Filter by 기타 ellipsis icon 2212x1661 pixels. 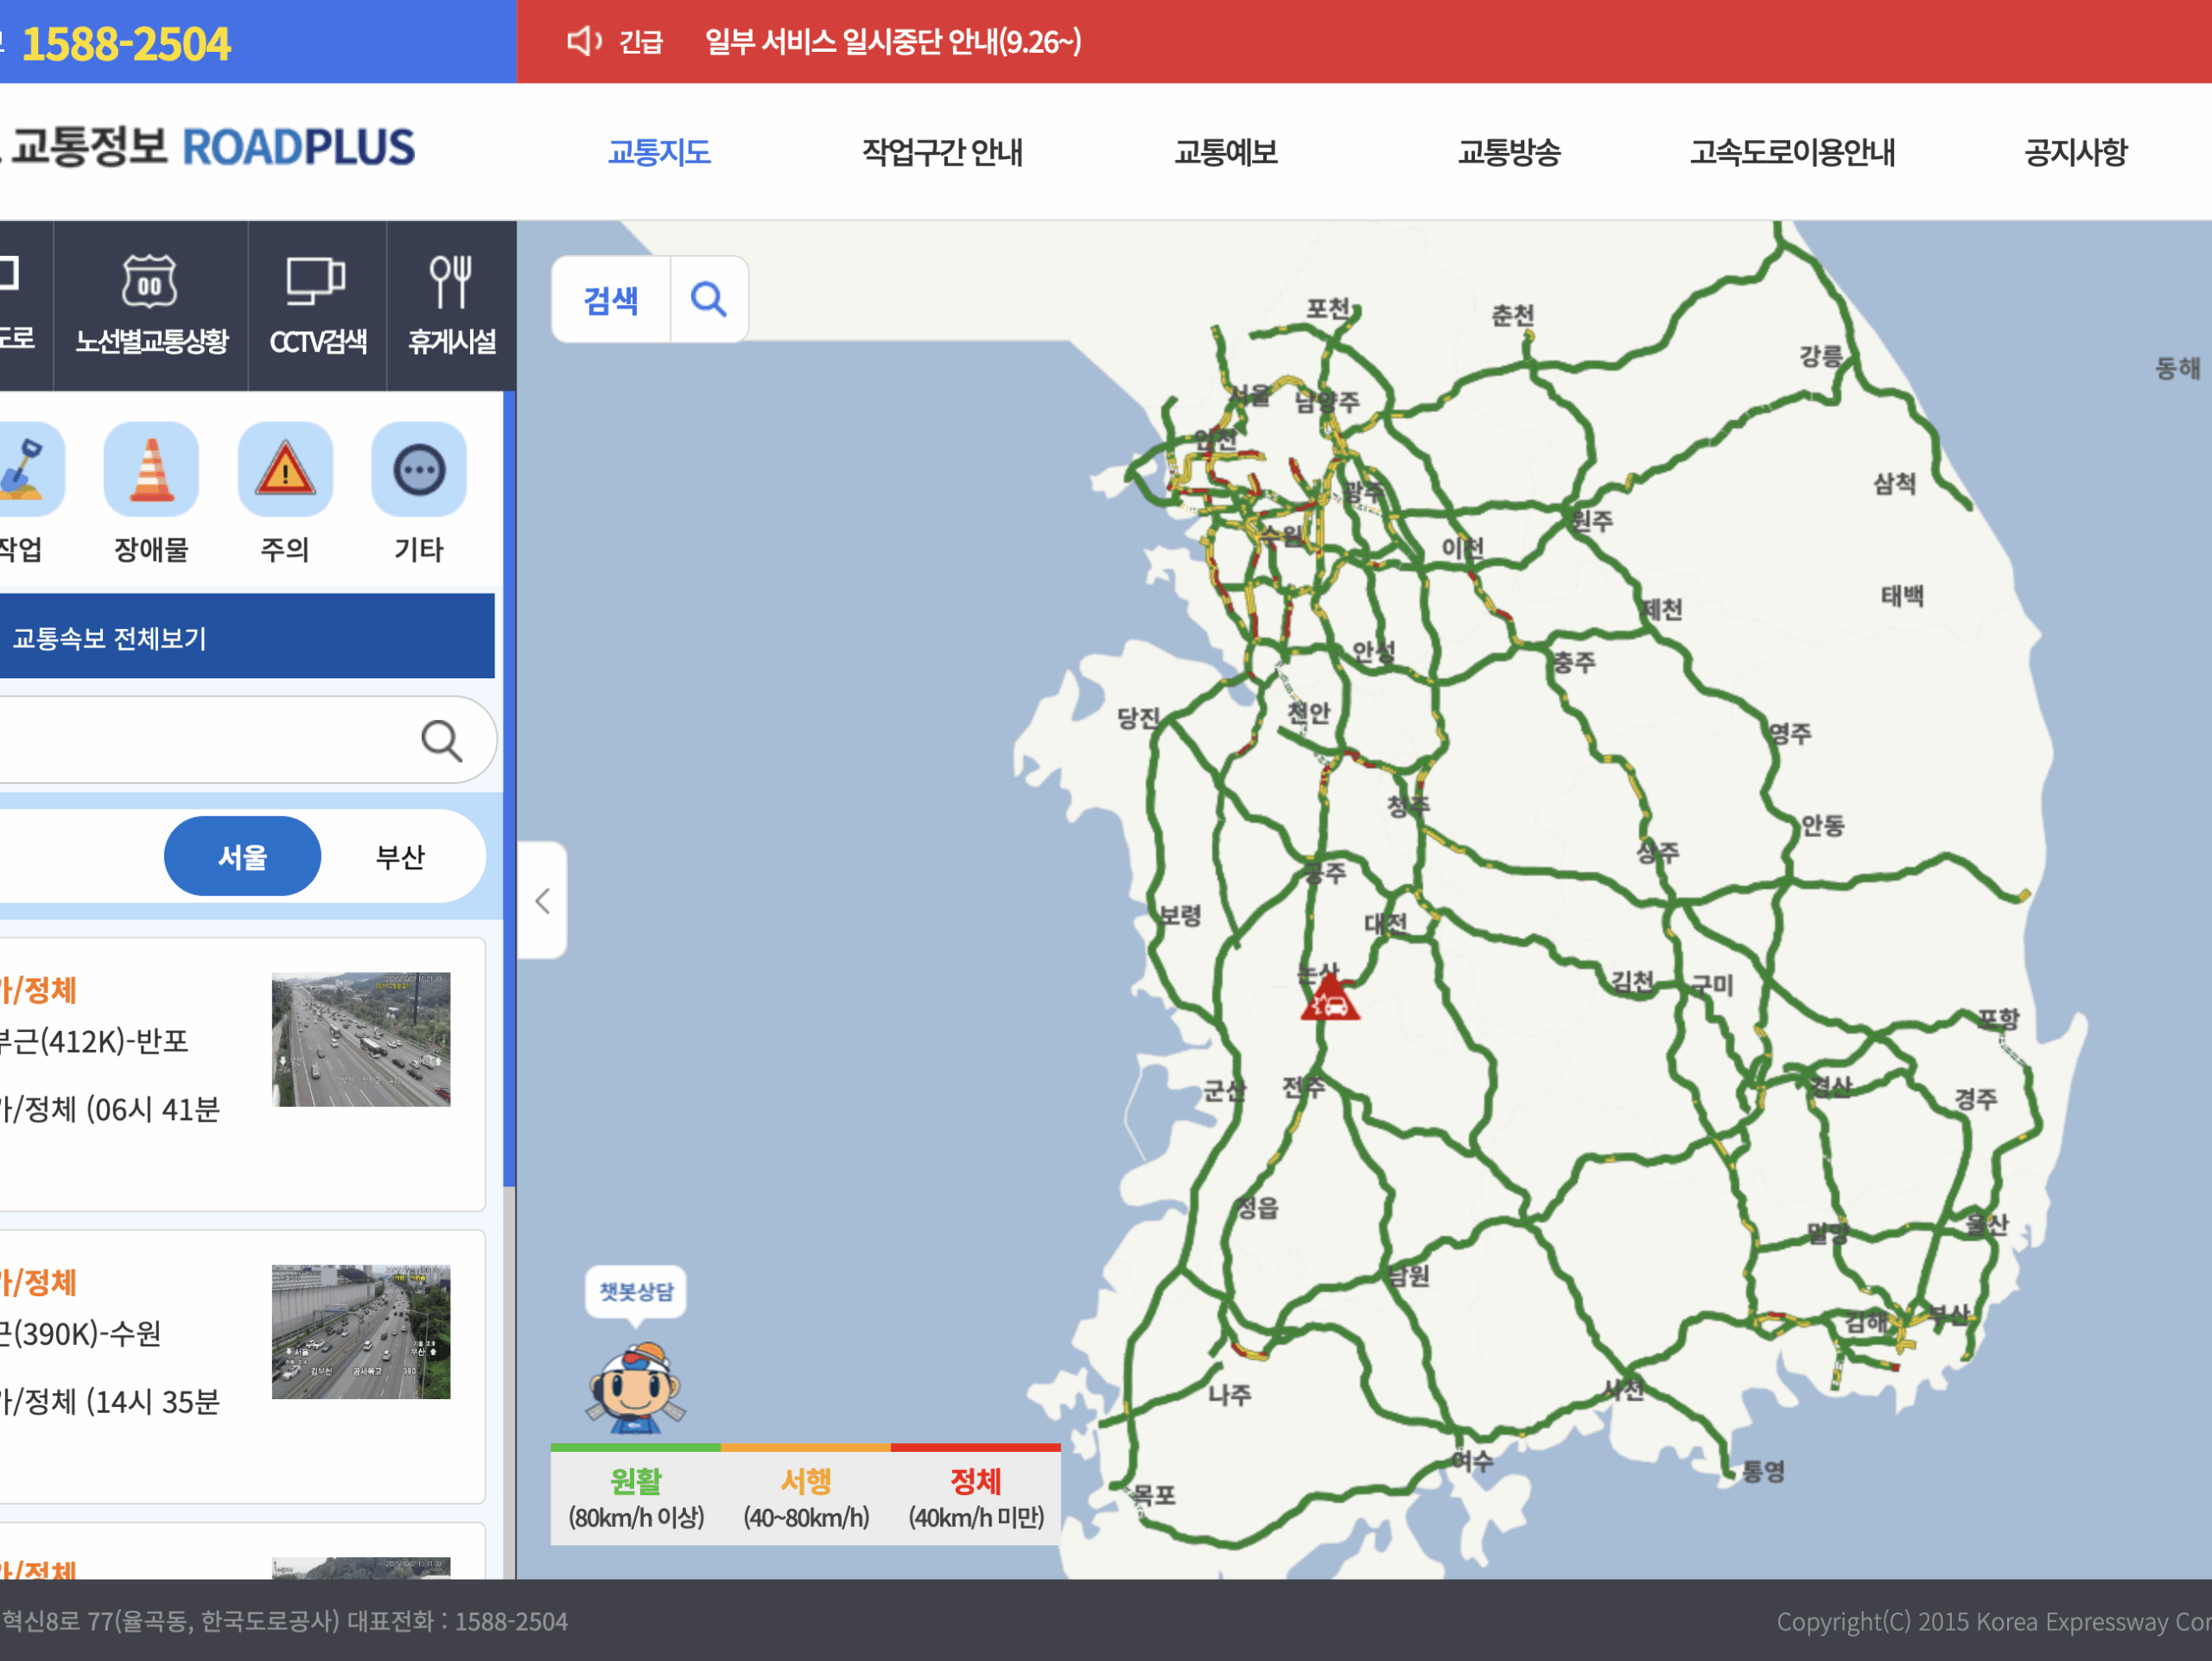pyautogui.click(x=419, y=470)
